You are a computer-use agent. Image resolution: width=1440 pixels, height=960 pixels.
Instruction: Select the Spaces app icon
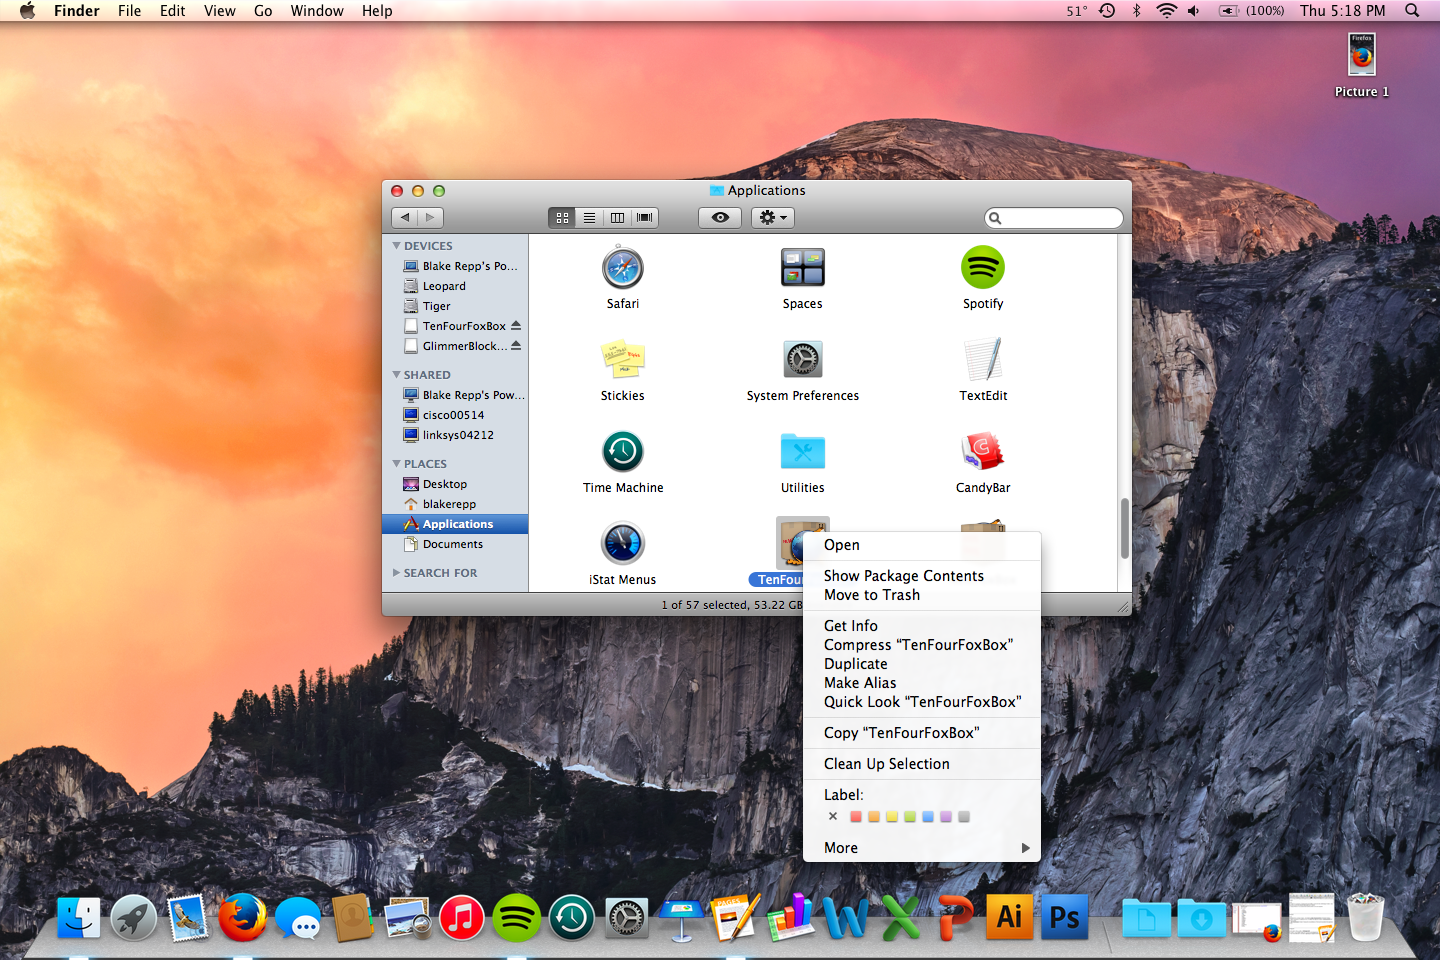(802, 268)
